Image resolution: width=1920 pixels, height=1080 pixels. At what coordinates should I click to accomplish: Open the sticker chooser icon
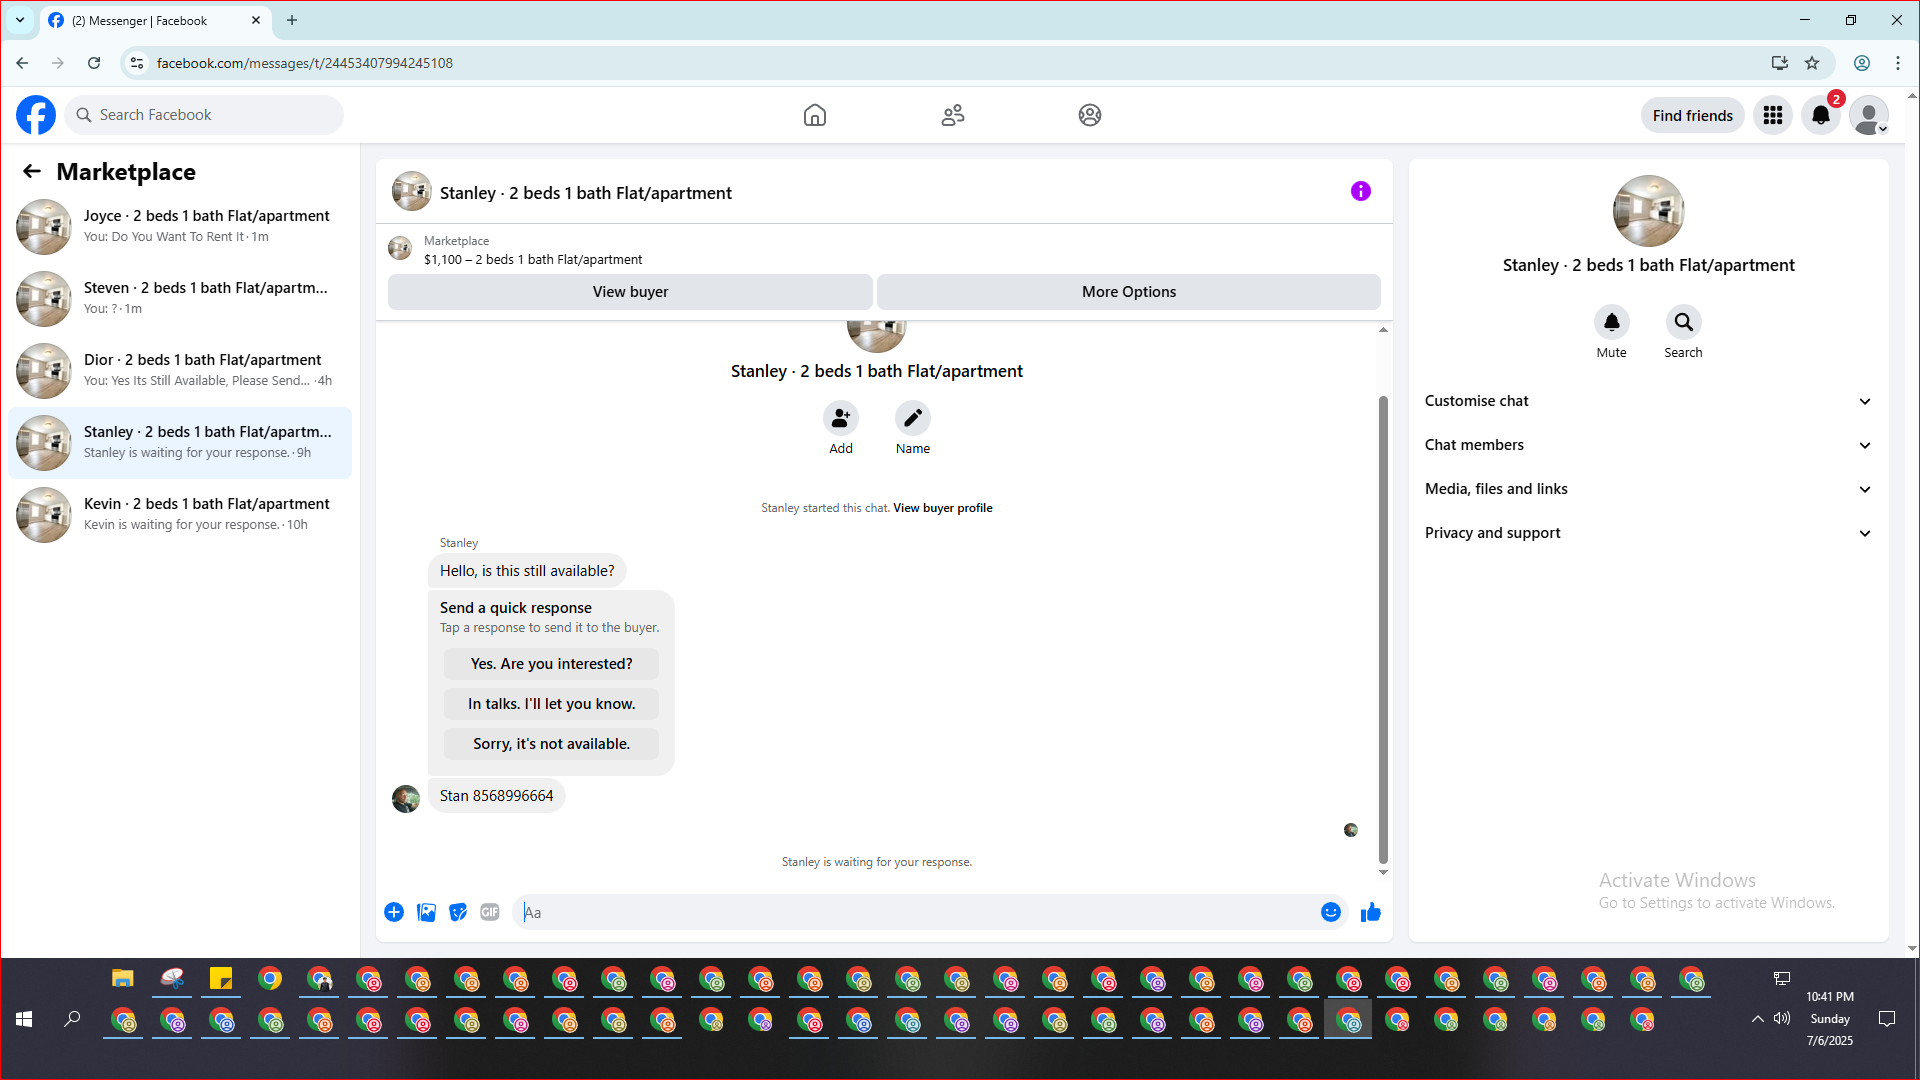458,912
